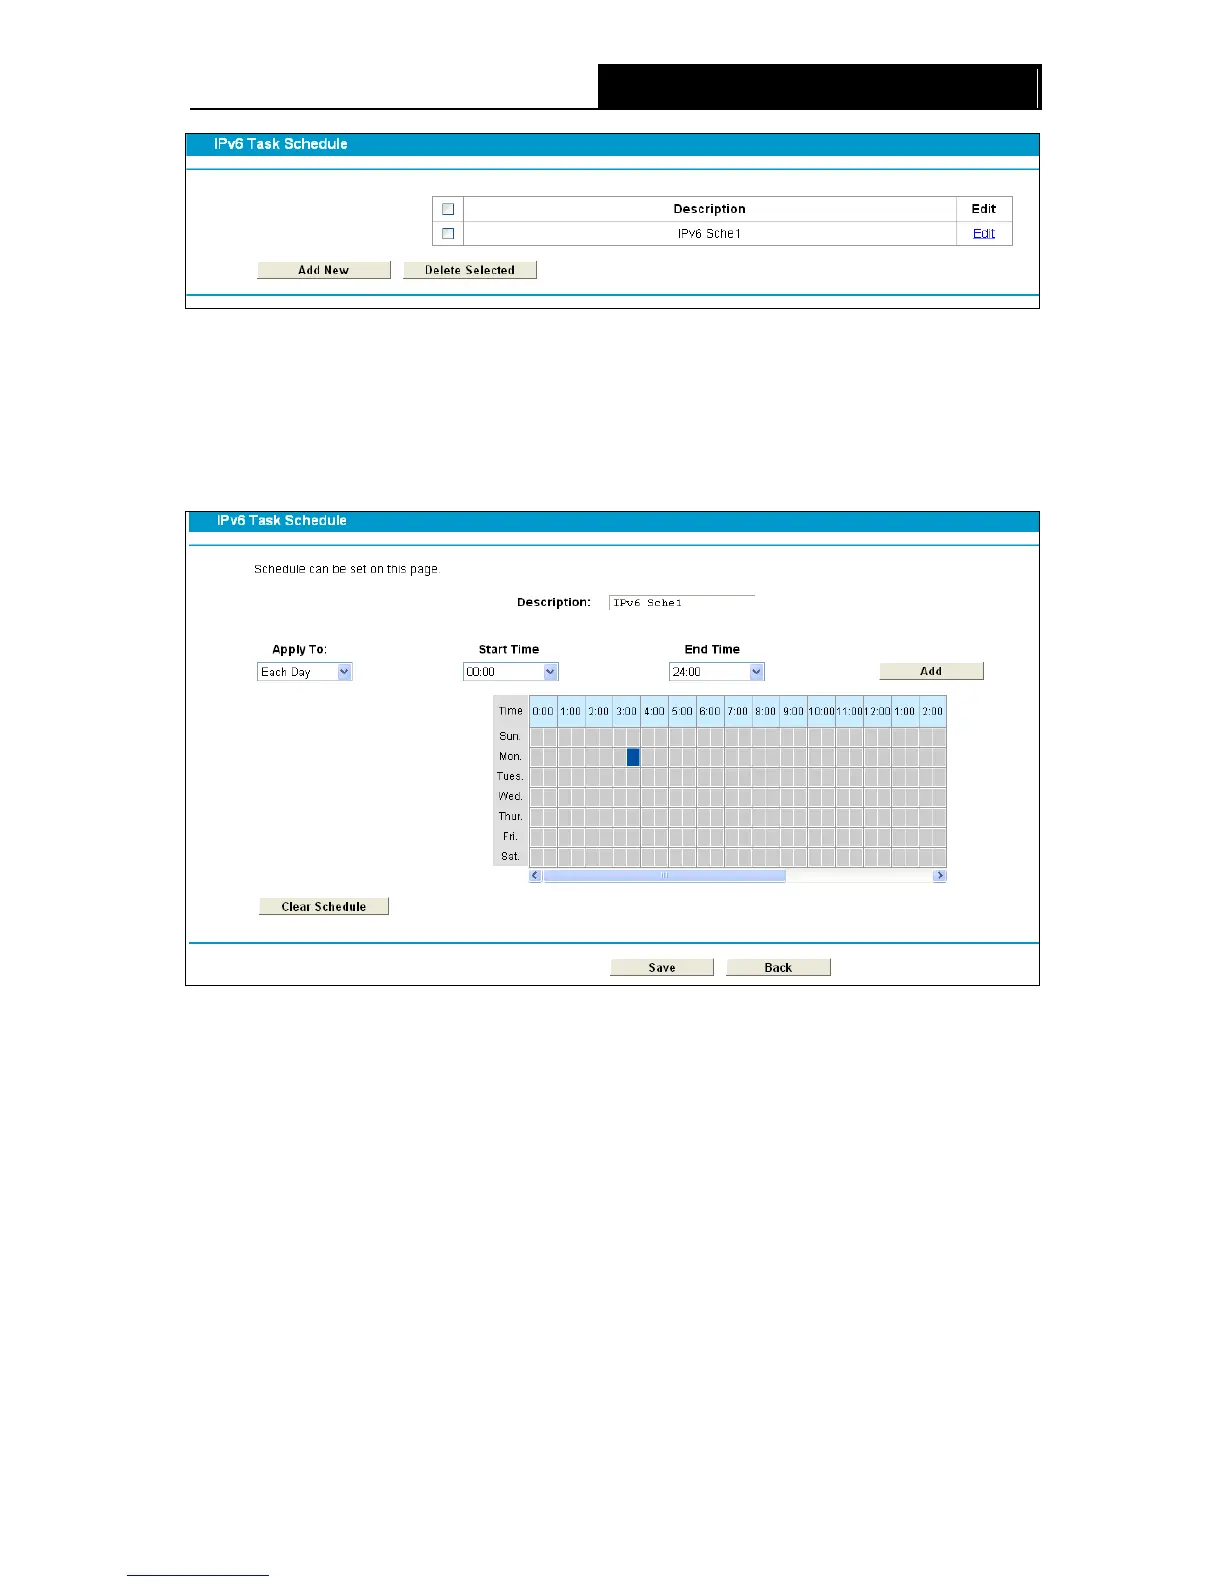The height and width of the screenshot is (1584, 1224).
Task: Select the Fri. row label
Action: point(510,836)
